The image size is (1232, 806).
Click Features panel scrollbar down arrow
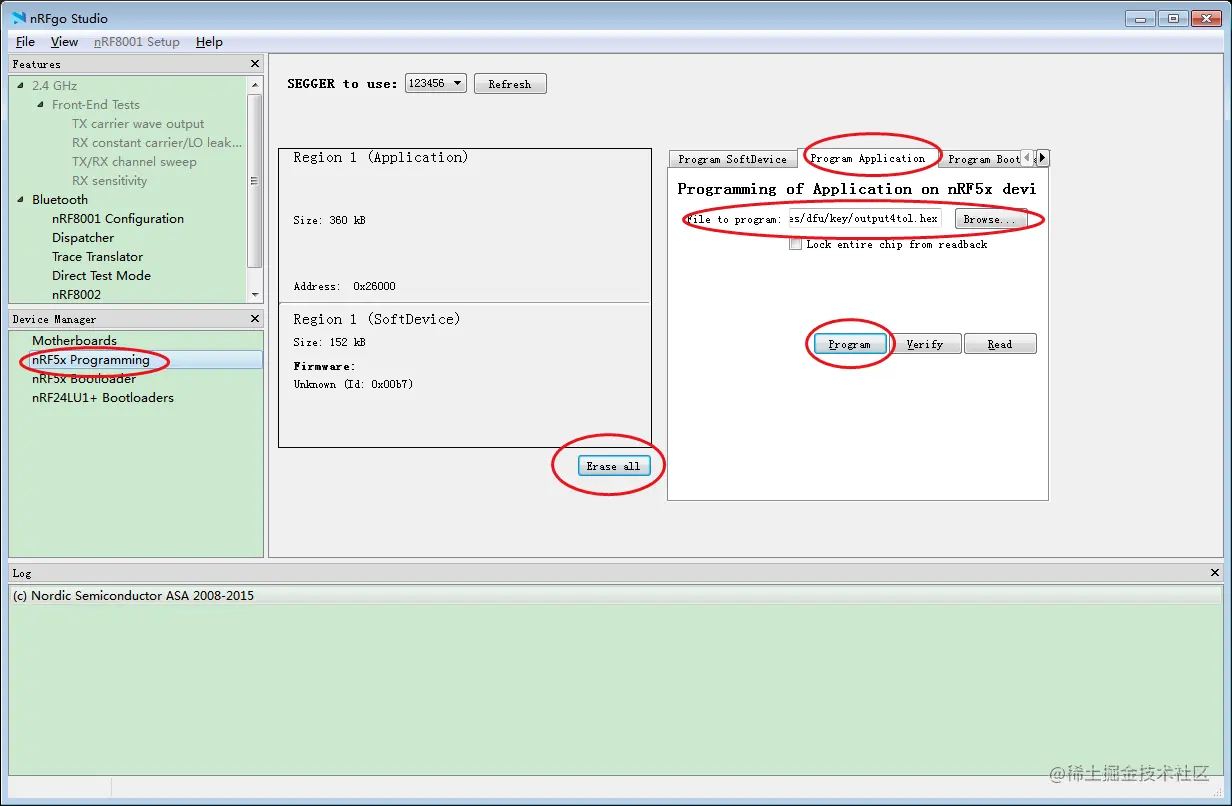click(255, 295)
